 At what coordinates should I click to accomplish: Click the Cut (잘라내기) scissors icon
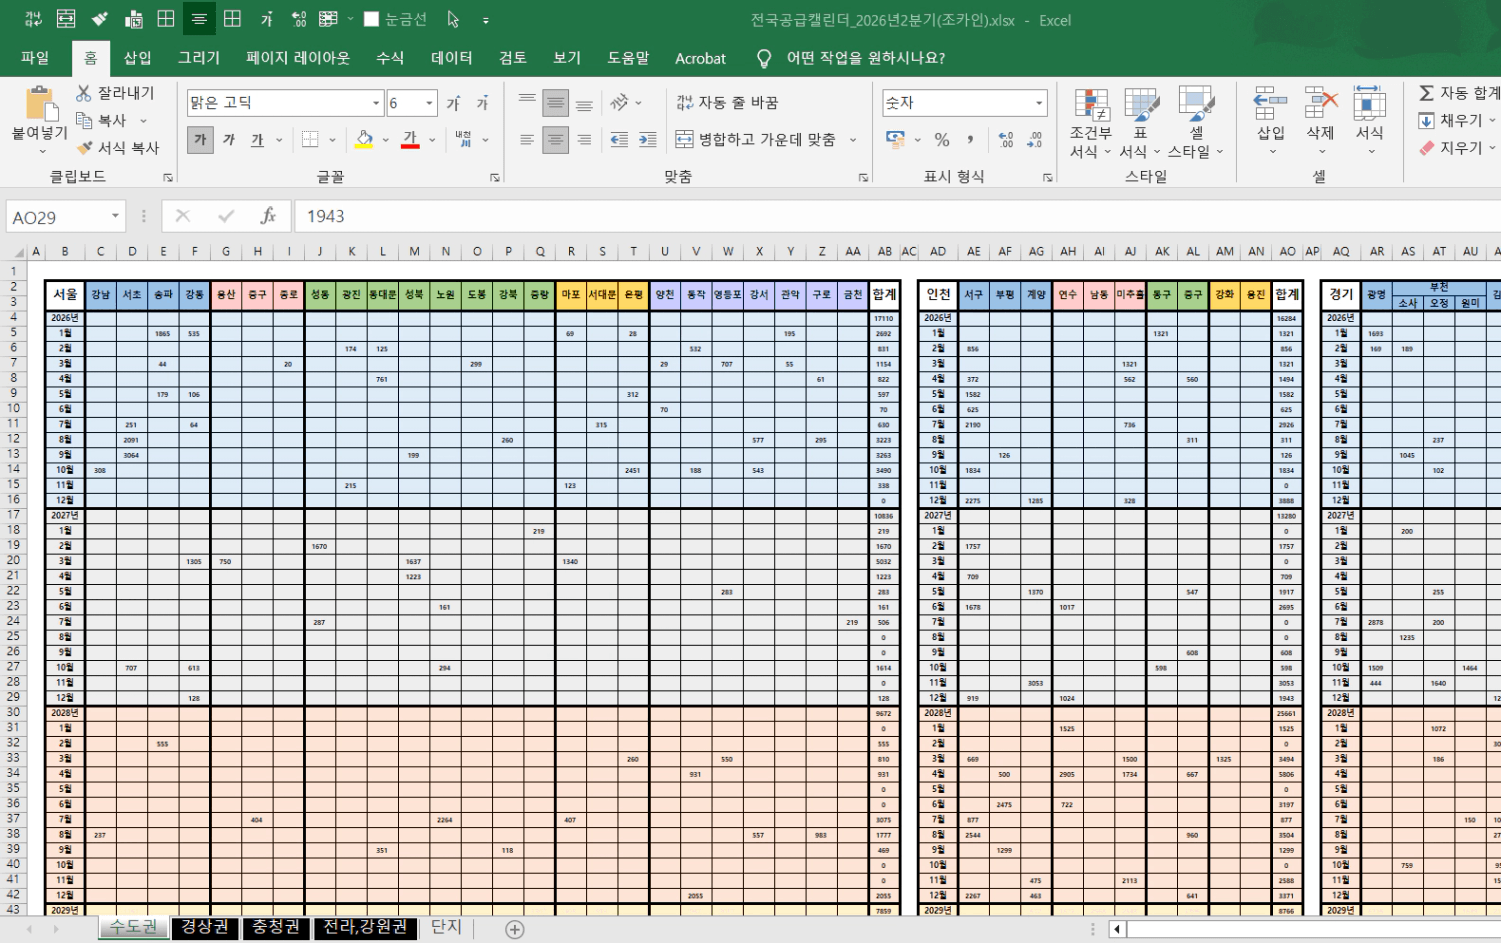(x=84, y=93)
